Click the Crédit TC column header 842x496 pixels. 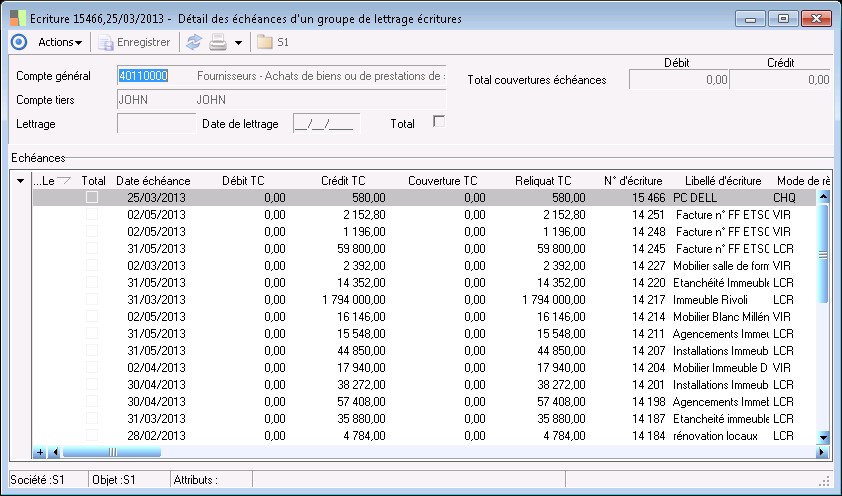[x=341, y=181]
